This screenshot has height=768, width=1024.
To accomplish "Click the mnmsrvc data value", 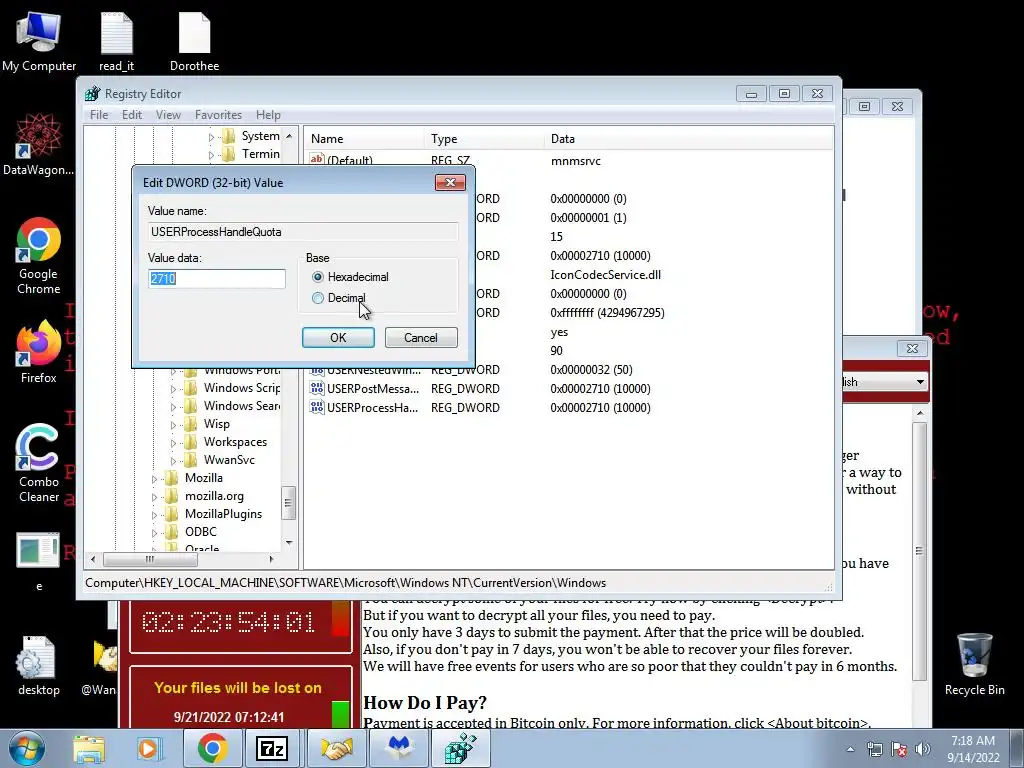I will pyautogui.click(x=575, y=161).
